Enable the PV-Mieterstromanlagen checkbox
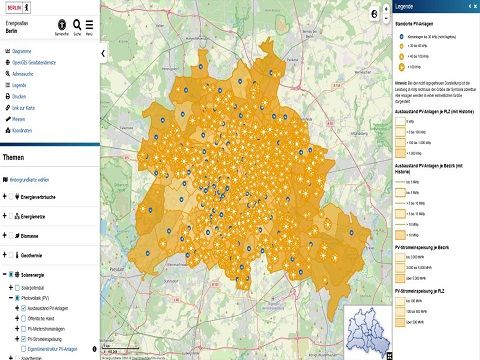The width and height of the screenshot is (480, 360). click(x=23, y=329)
